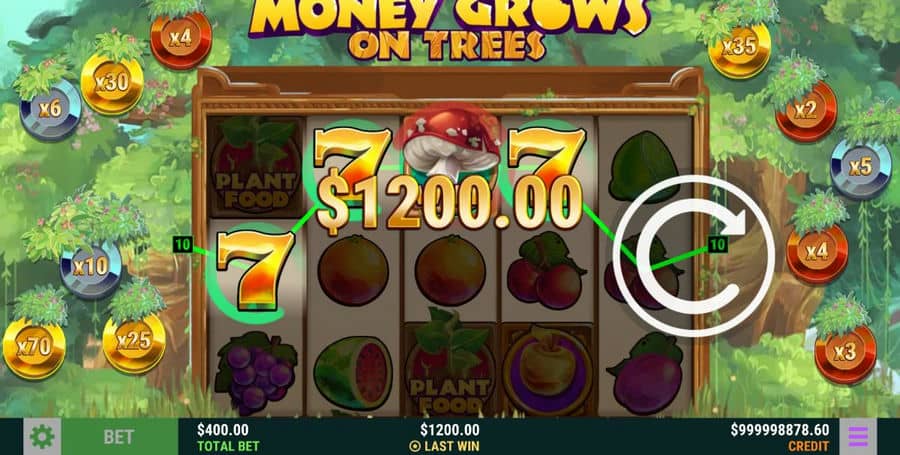Click the purple grapes symbol
The width and height of the screenshot is (900, 455).
pos(255,371)
